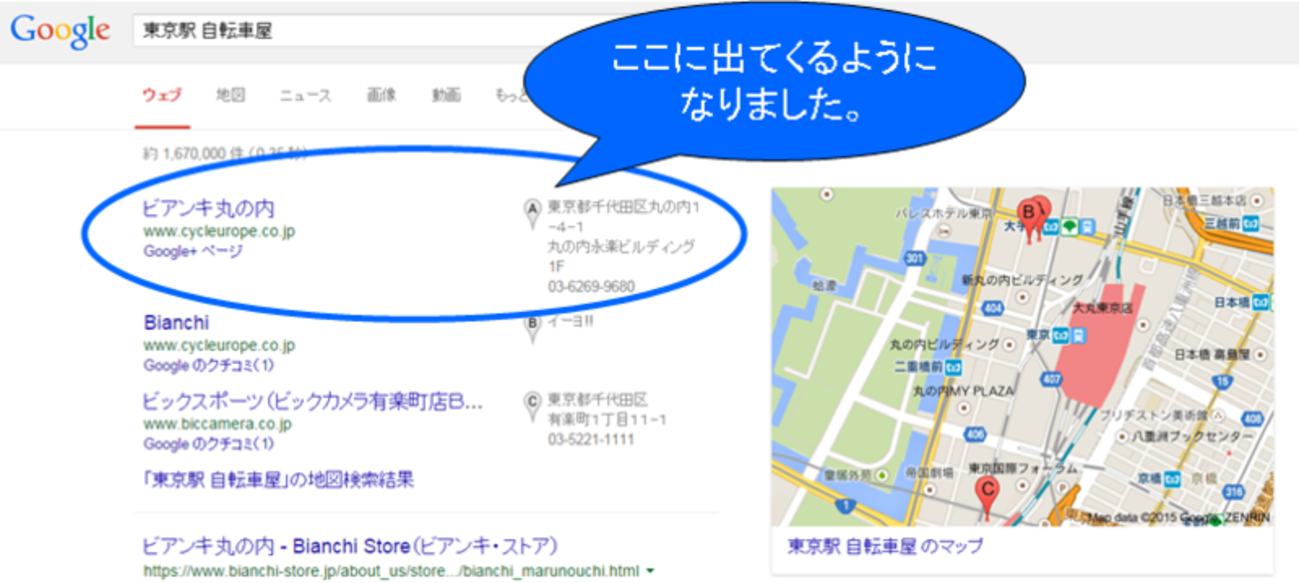1299x583 pixels.
Task: Click the phone number 03-6269-9680
Action: [591, 287]
